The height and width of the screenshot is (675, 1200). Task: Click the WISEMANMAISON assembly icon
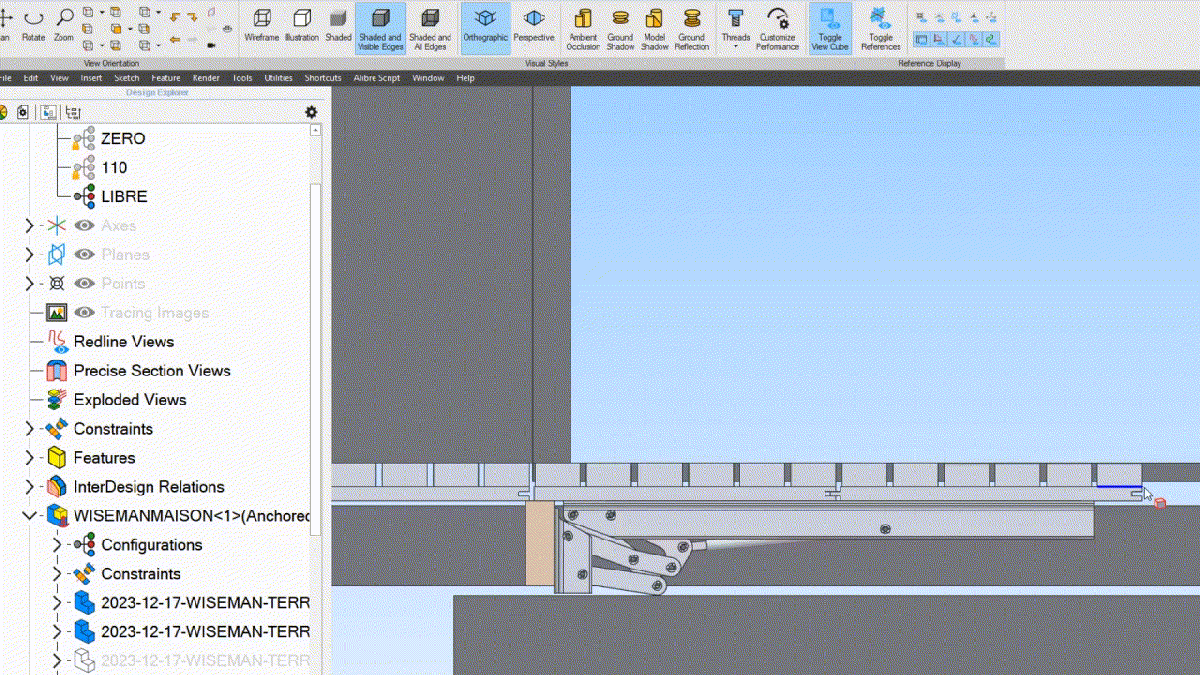pos(56,516)
